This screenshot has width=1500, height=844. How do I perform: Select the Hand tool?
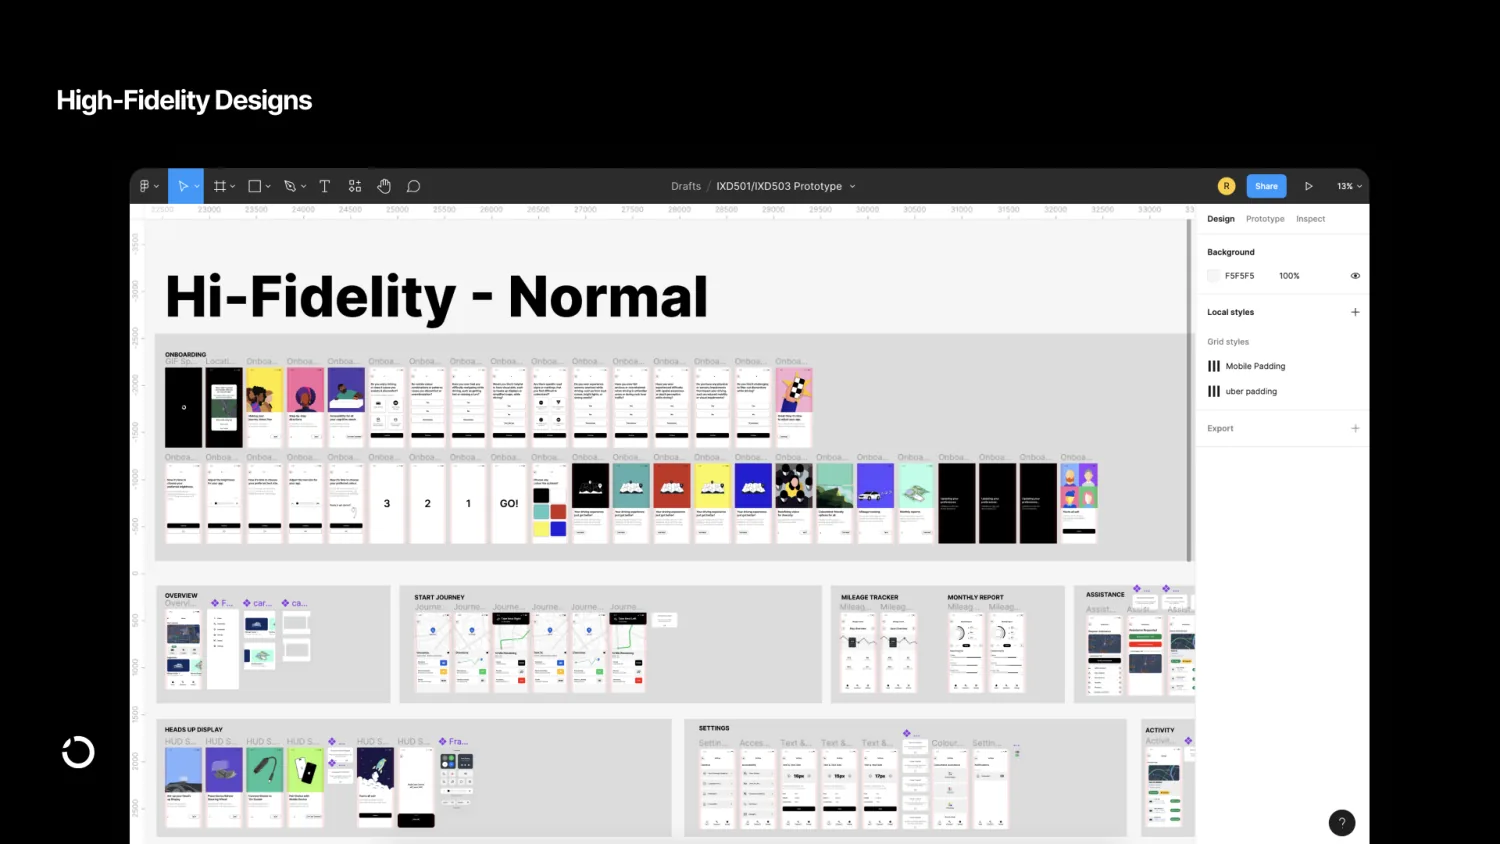[x=384, y=186]
